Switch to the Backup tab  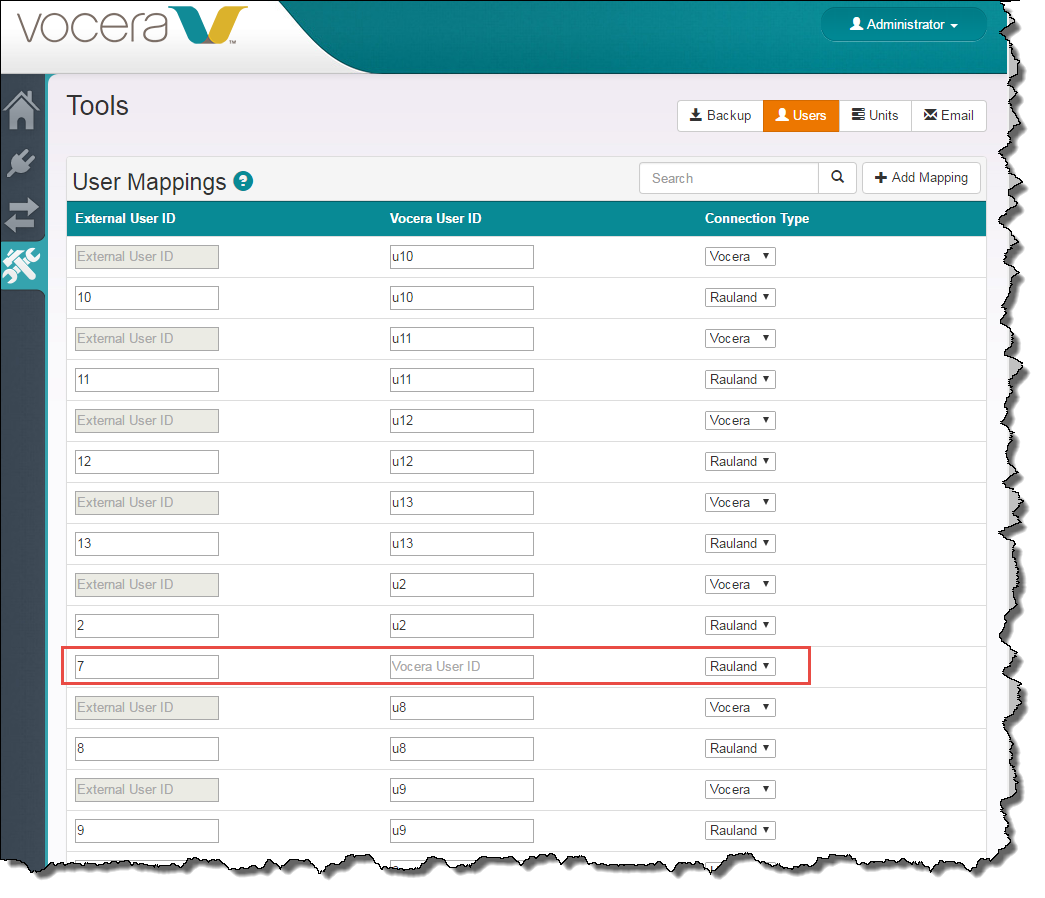pos(720,115)
